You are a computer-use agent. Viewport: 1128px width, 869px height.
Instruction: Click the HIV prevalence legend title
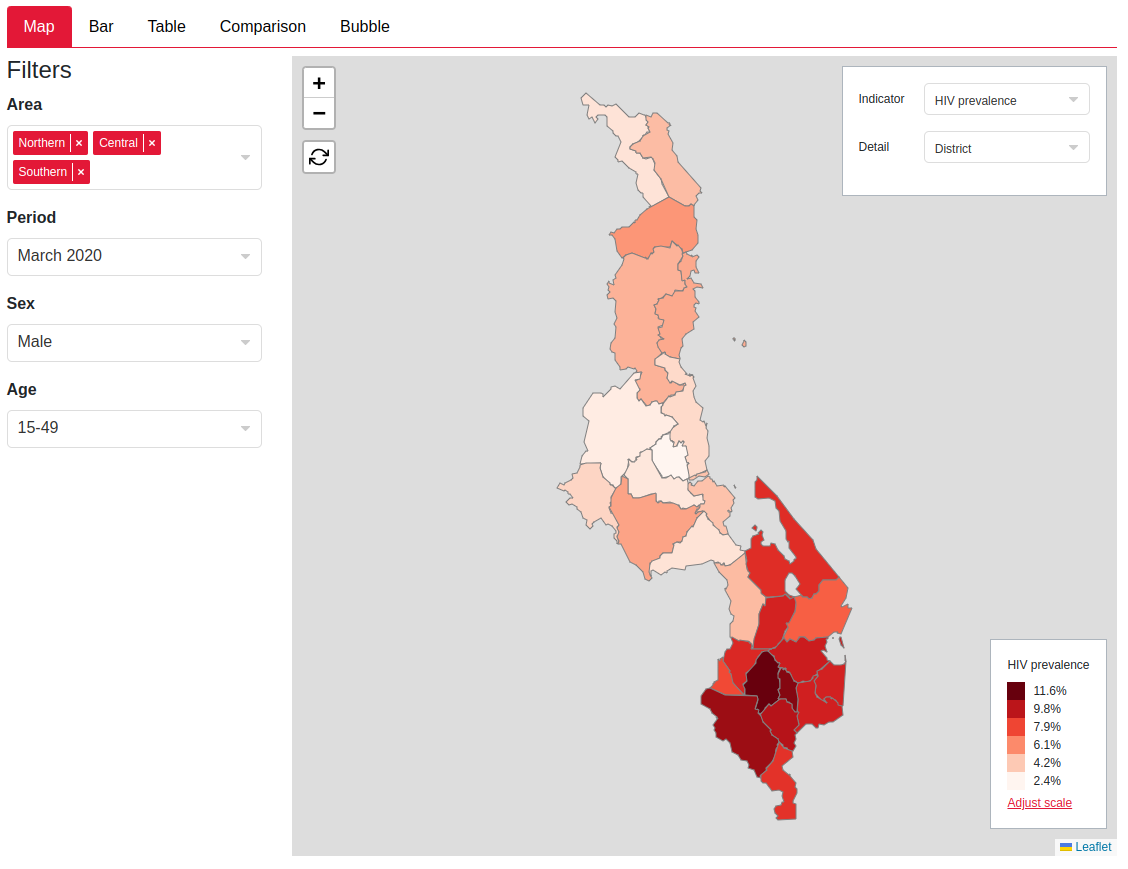(x=1048, y=665)
